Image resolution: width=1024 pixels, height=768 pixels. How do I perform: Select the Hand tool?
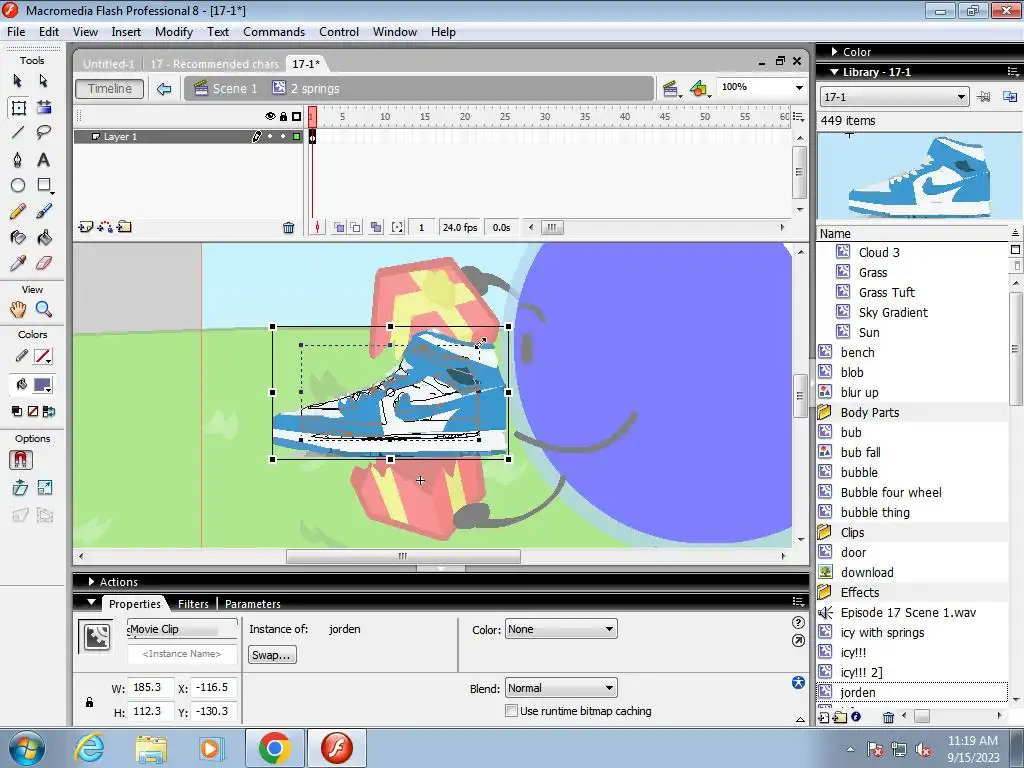click(18, 309)
